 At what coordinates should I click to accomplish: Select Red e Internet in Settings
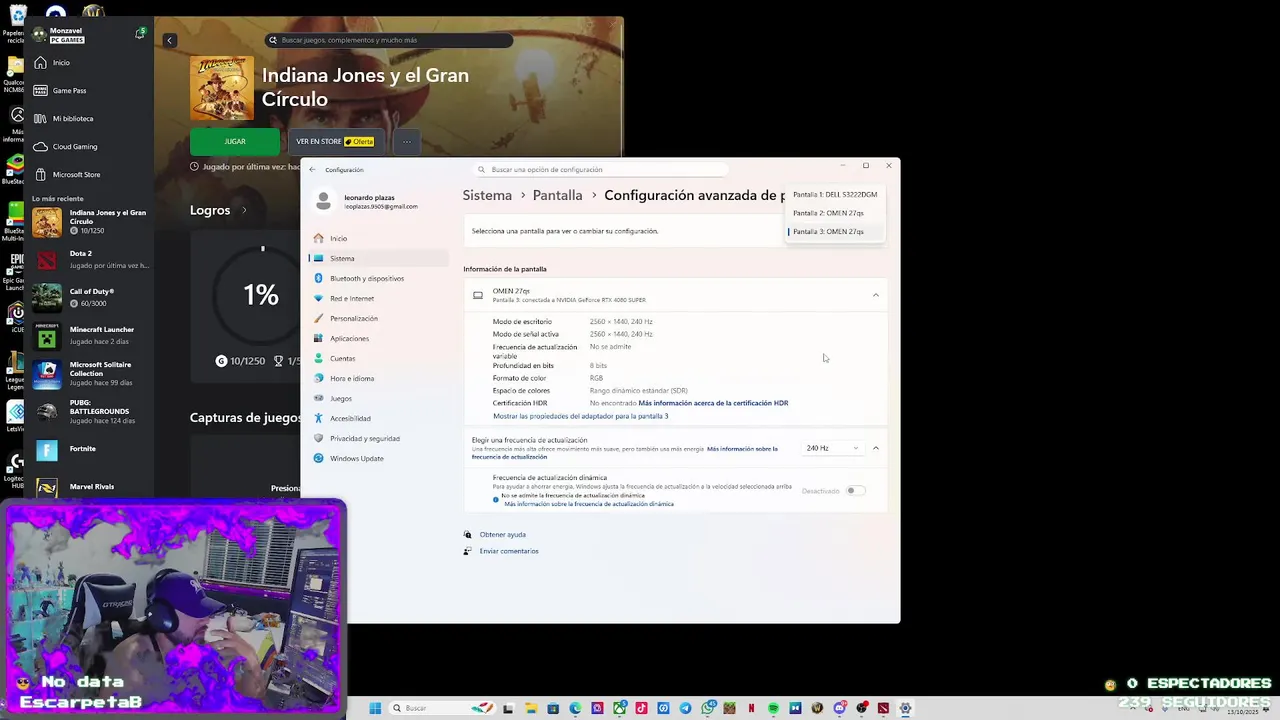pos(379,298)
